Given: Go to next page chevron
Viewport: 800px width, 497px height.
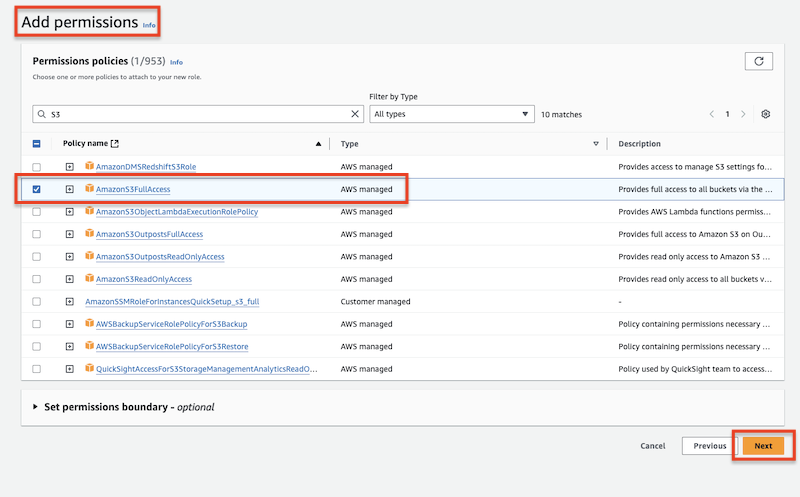Looking at the screenshot, I should 743,114.
